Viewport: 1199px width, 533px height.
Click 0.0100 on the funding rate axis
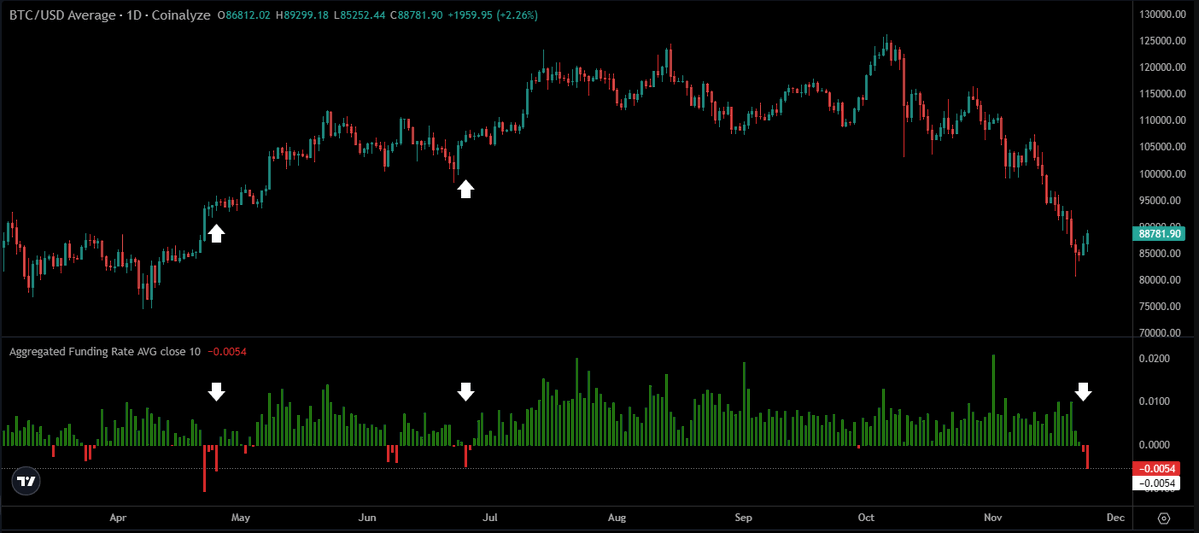tap(1155, 401)
